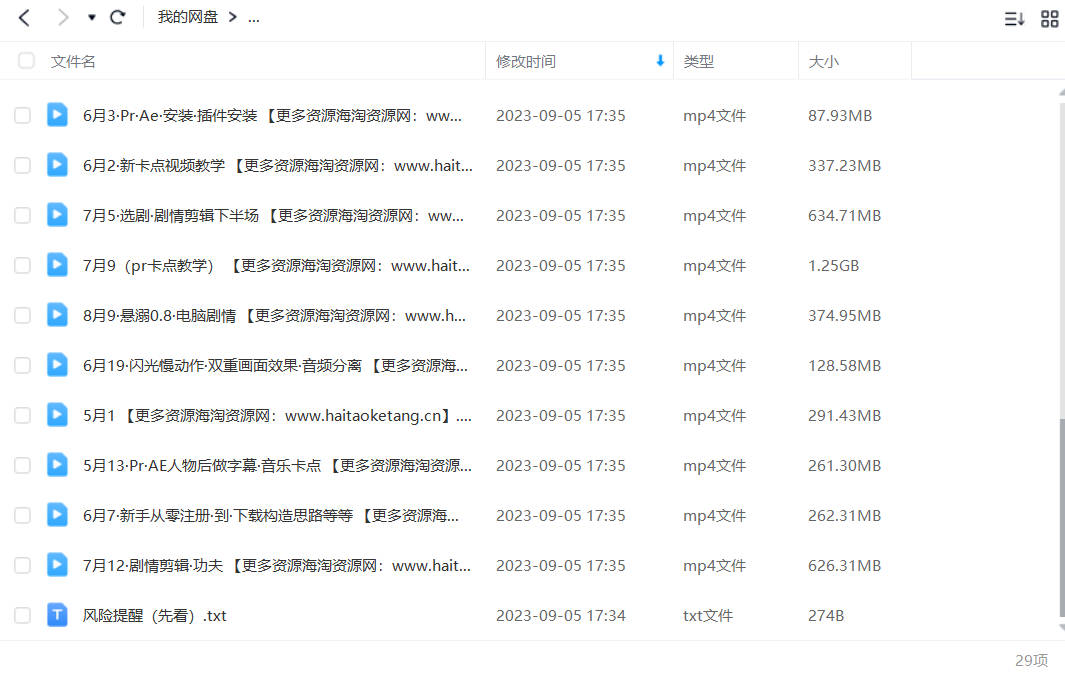The height and width of the screenshot is (681, 1065).
Task: Open the navigation history dropdown arrow
Action: tap(92, 18)
